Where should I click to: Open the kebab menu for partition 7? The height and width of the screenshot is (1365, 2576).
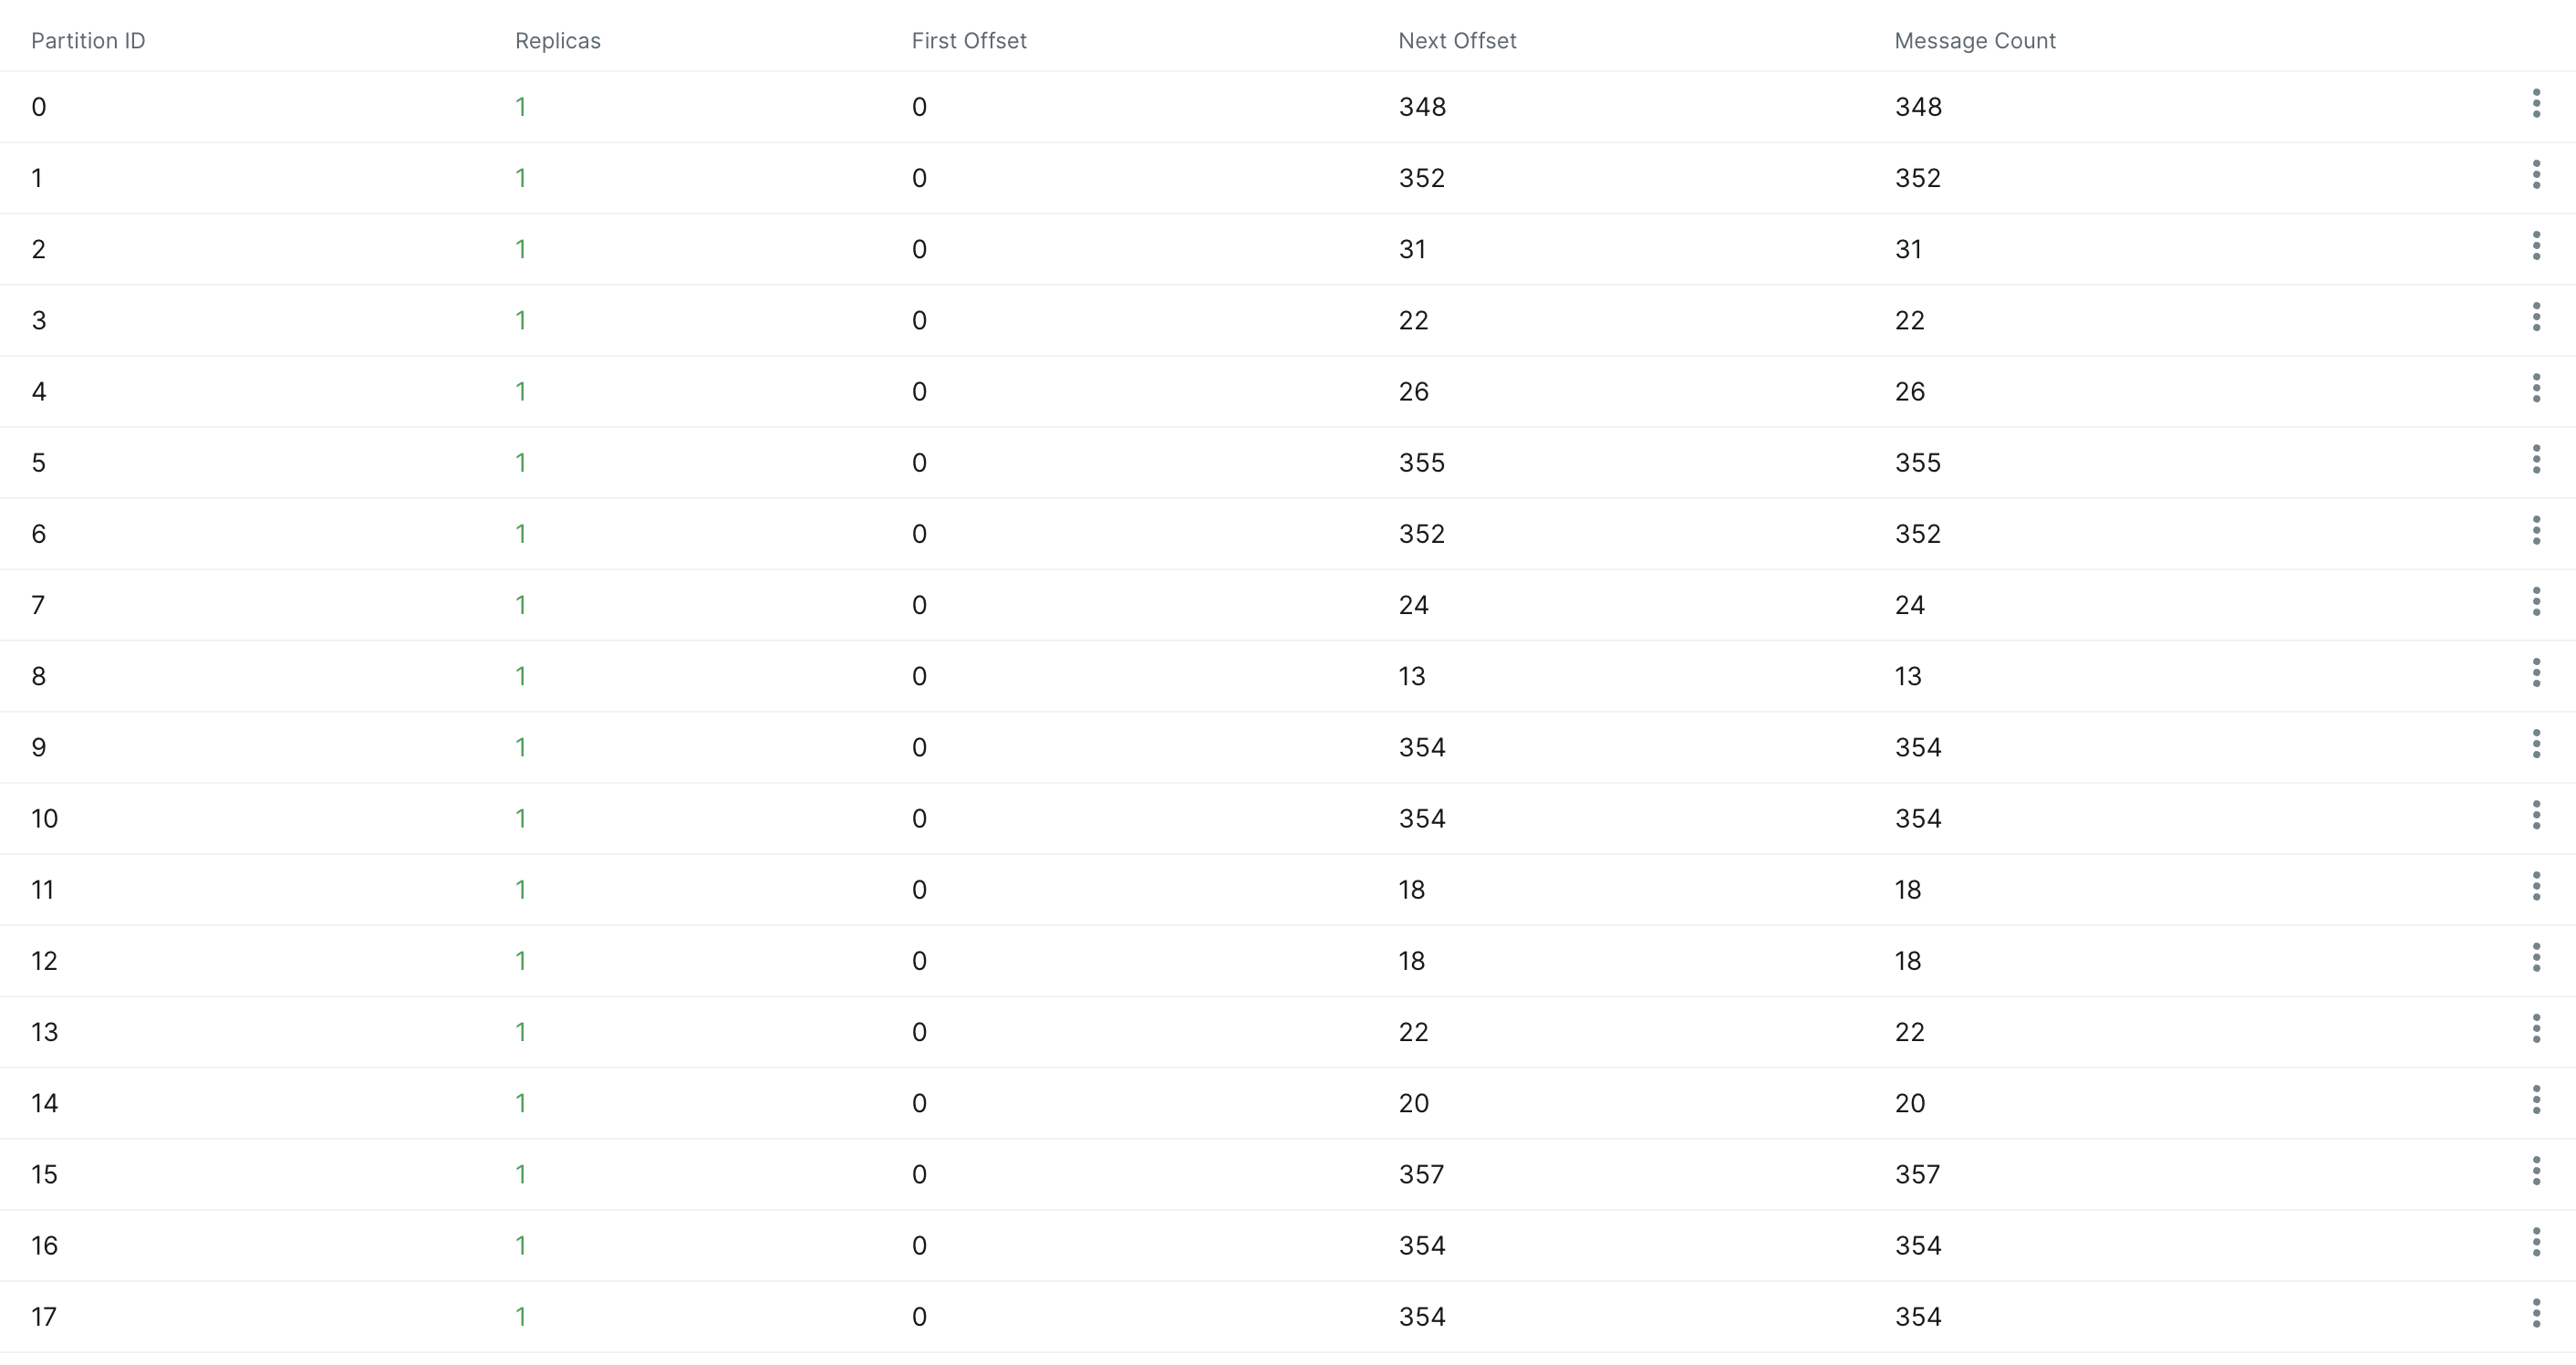tap(2535, 602)
